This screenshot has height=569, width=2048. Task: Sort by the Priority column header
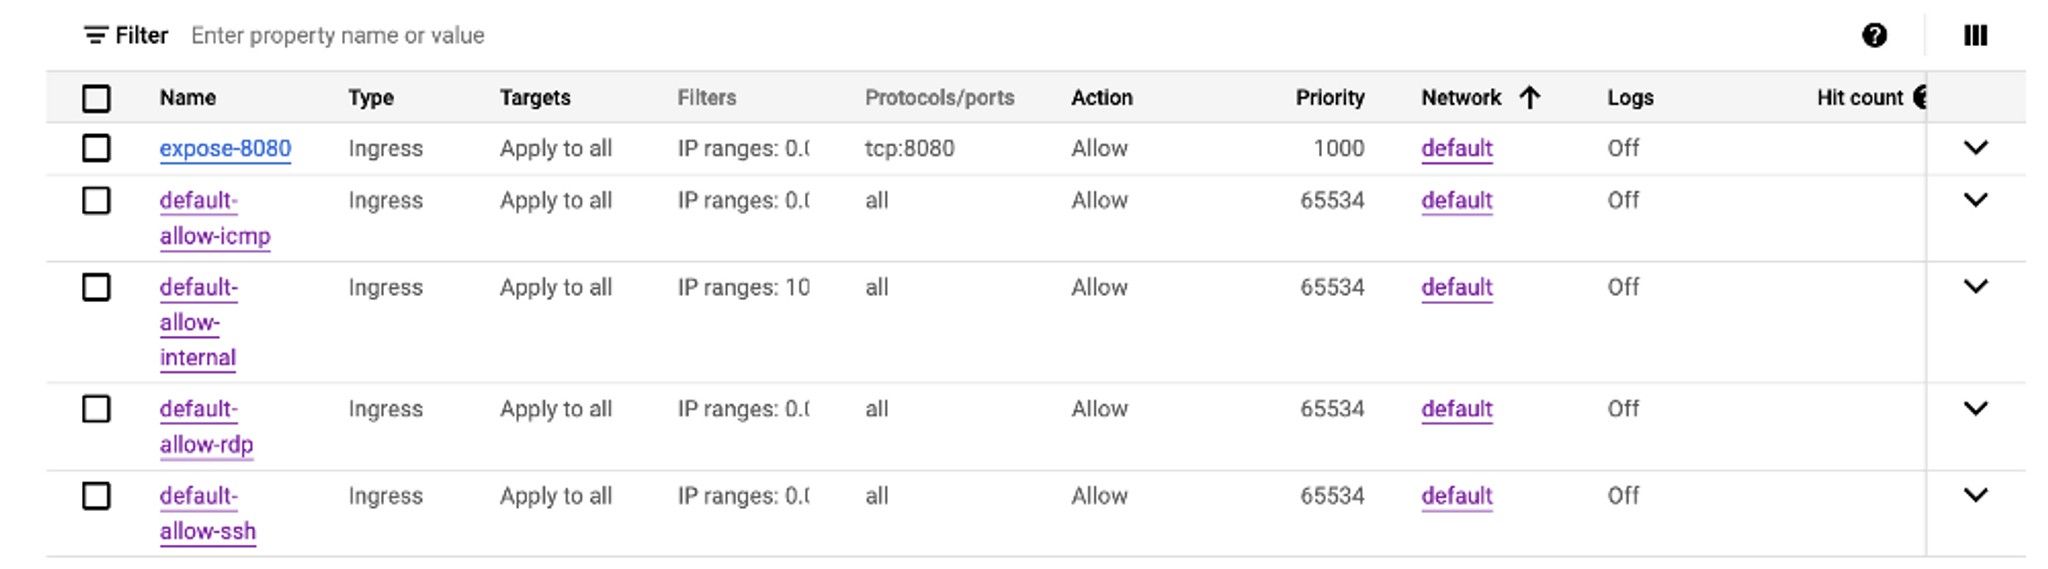click(1329, 97)
